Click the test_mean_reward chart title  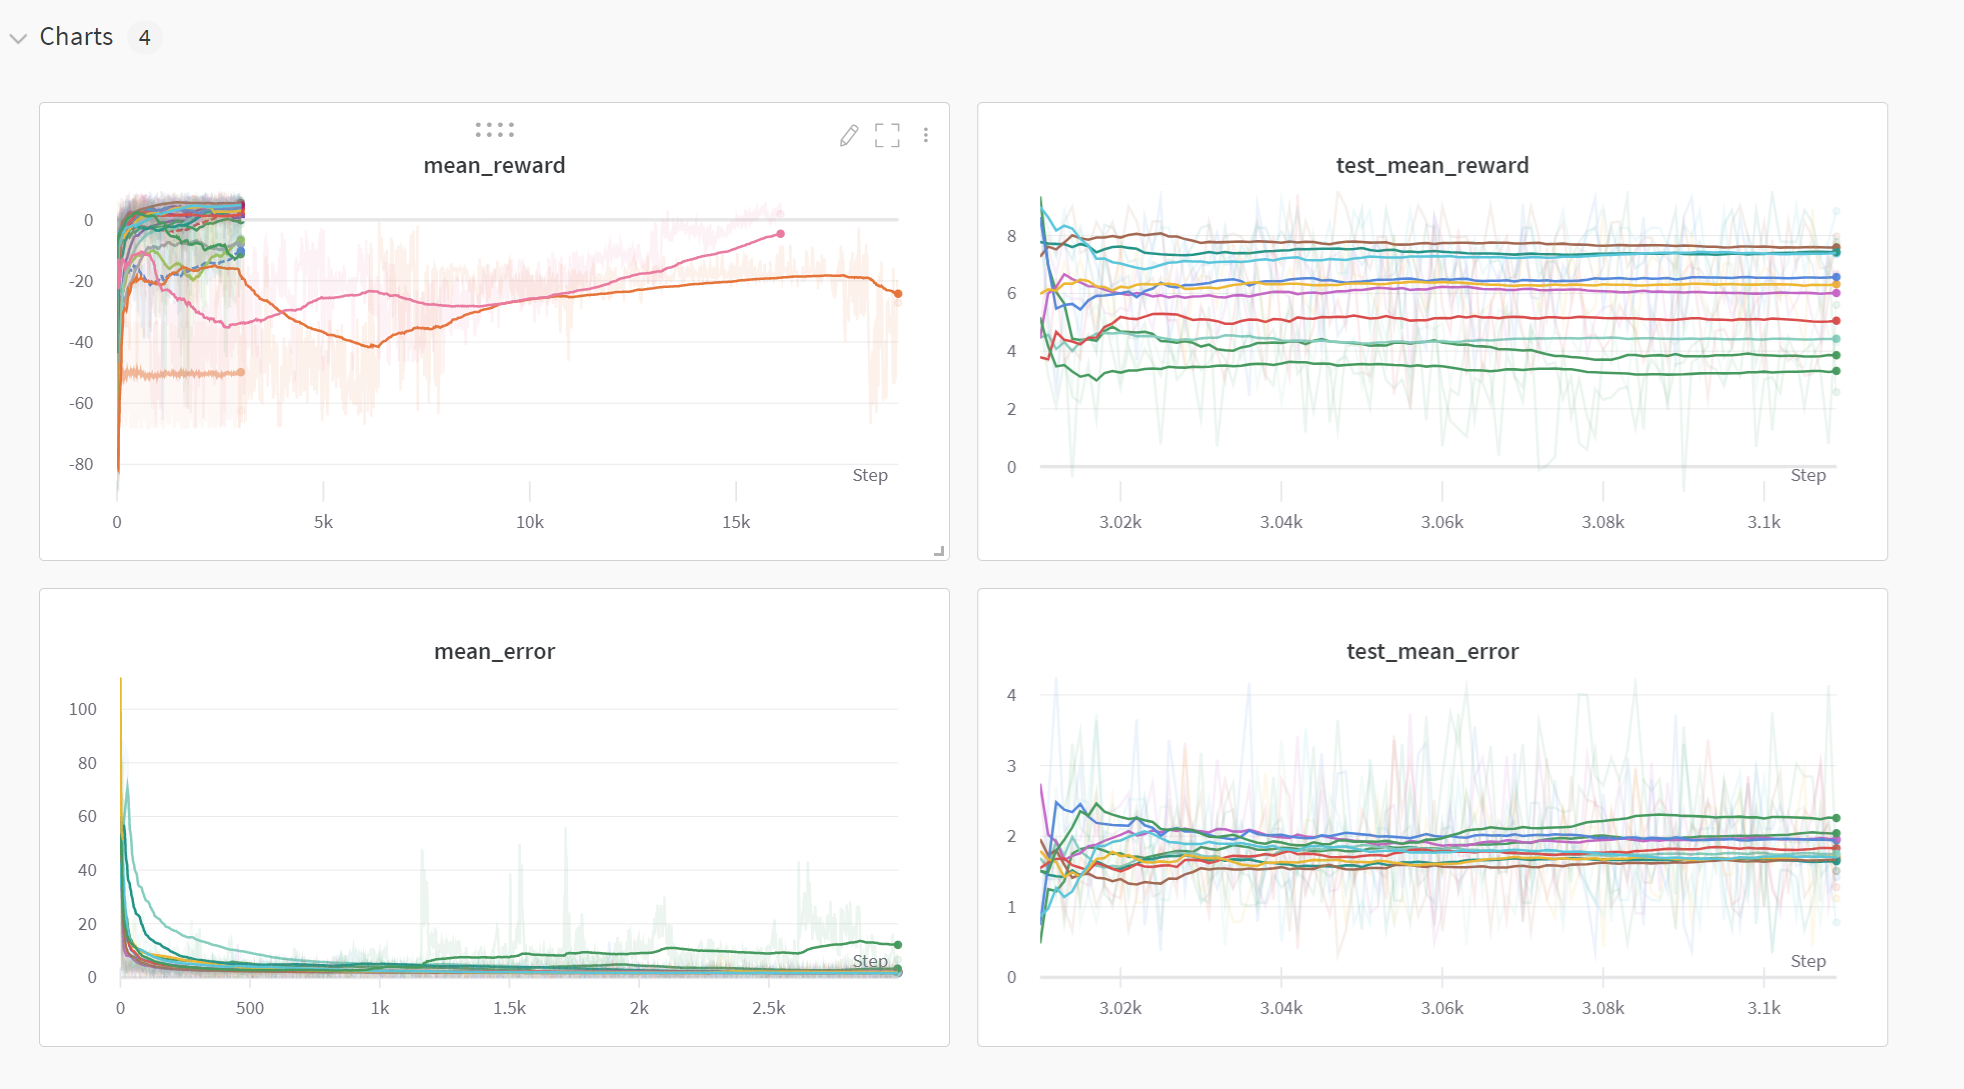tap(1432, 165)
